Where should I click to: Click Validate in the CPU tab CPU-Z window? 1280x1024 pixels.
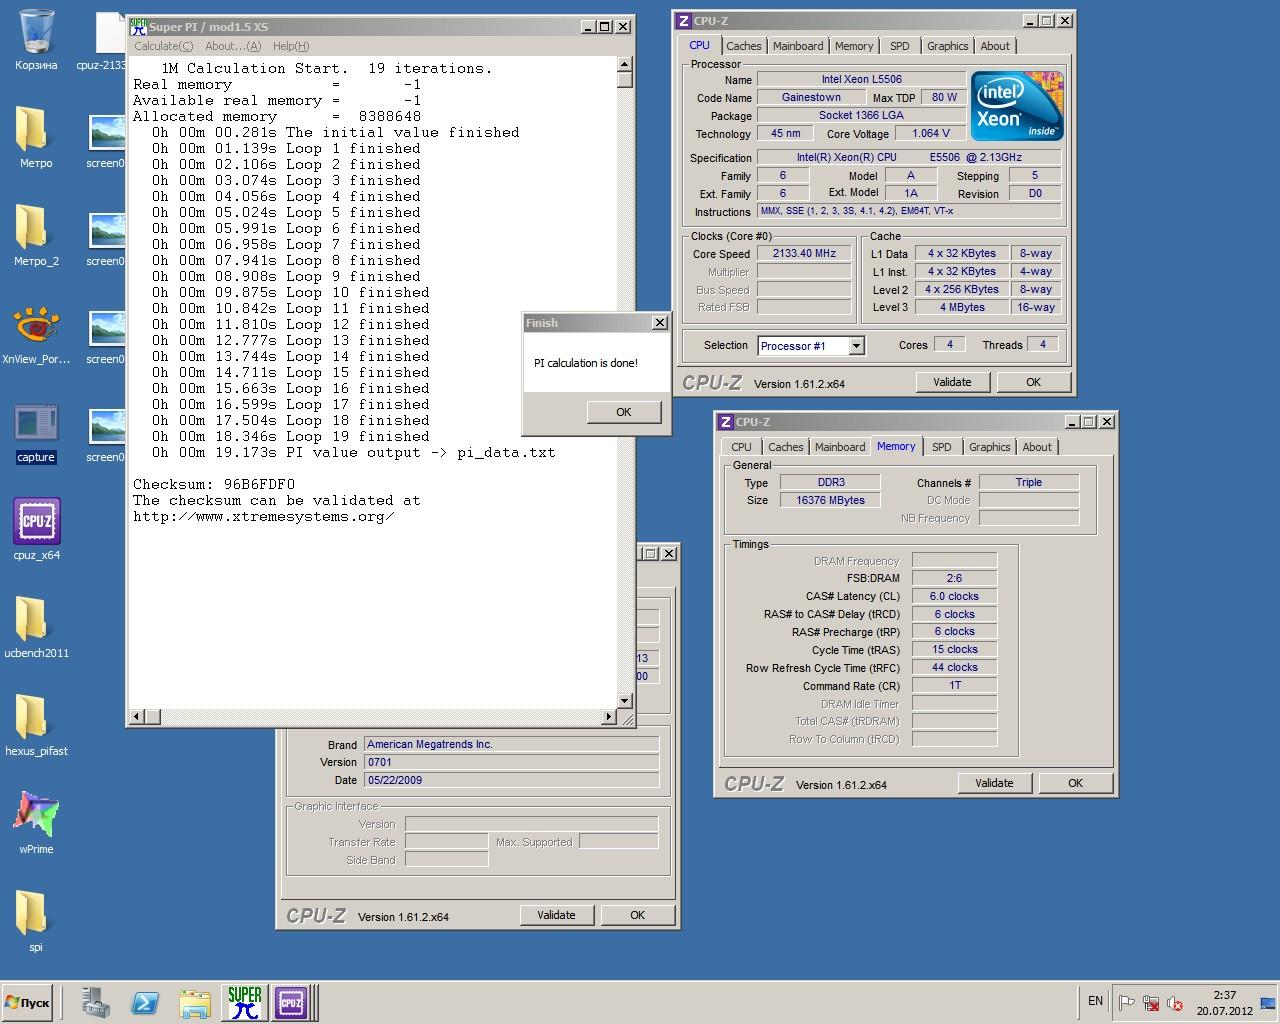click(952, 382)
